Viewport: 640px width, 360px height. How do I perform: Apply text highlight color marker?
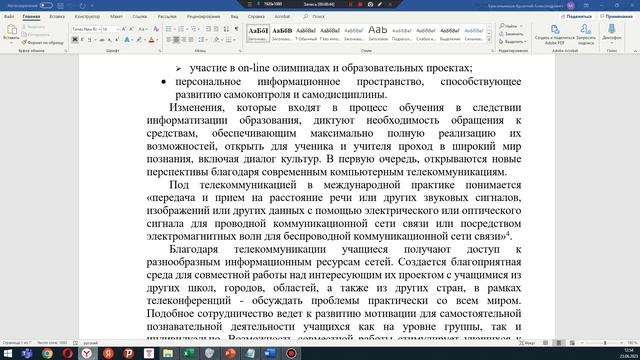click(x=139, y=40)
